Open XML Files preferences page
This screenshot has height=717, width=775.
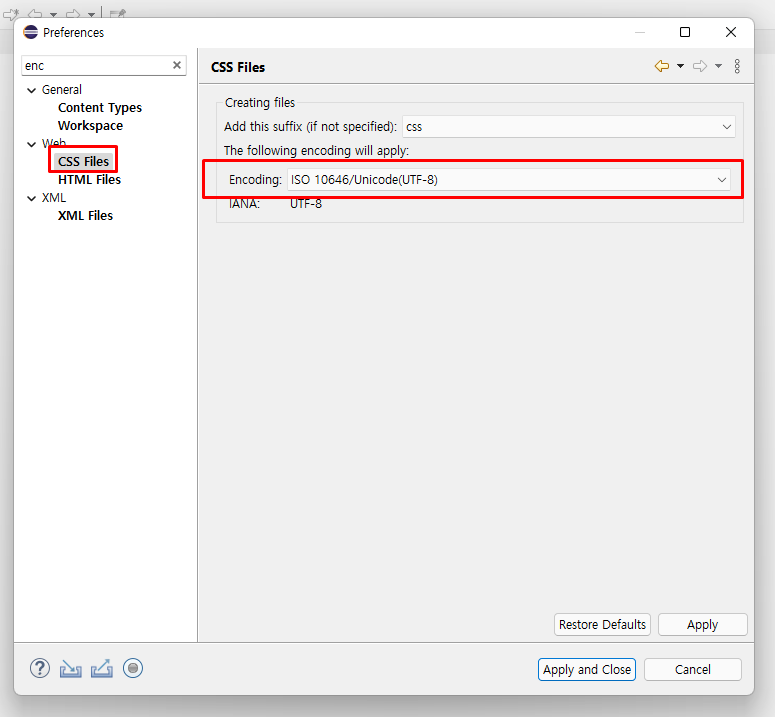[x=86, y=215]
